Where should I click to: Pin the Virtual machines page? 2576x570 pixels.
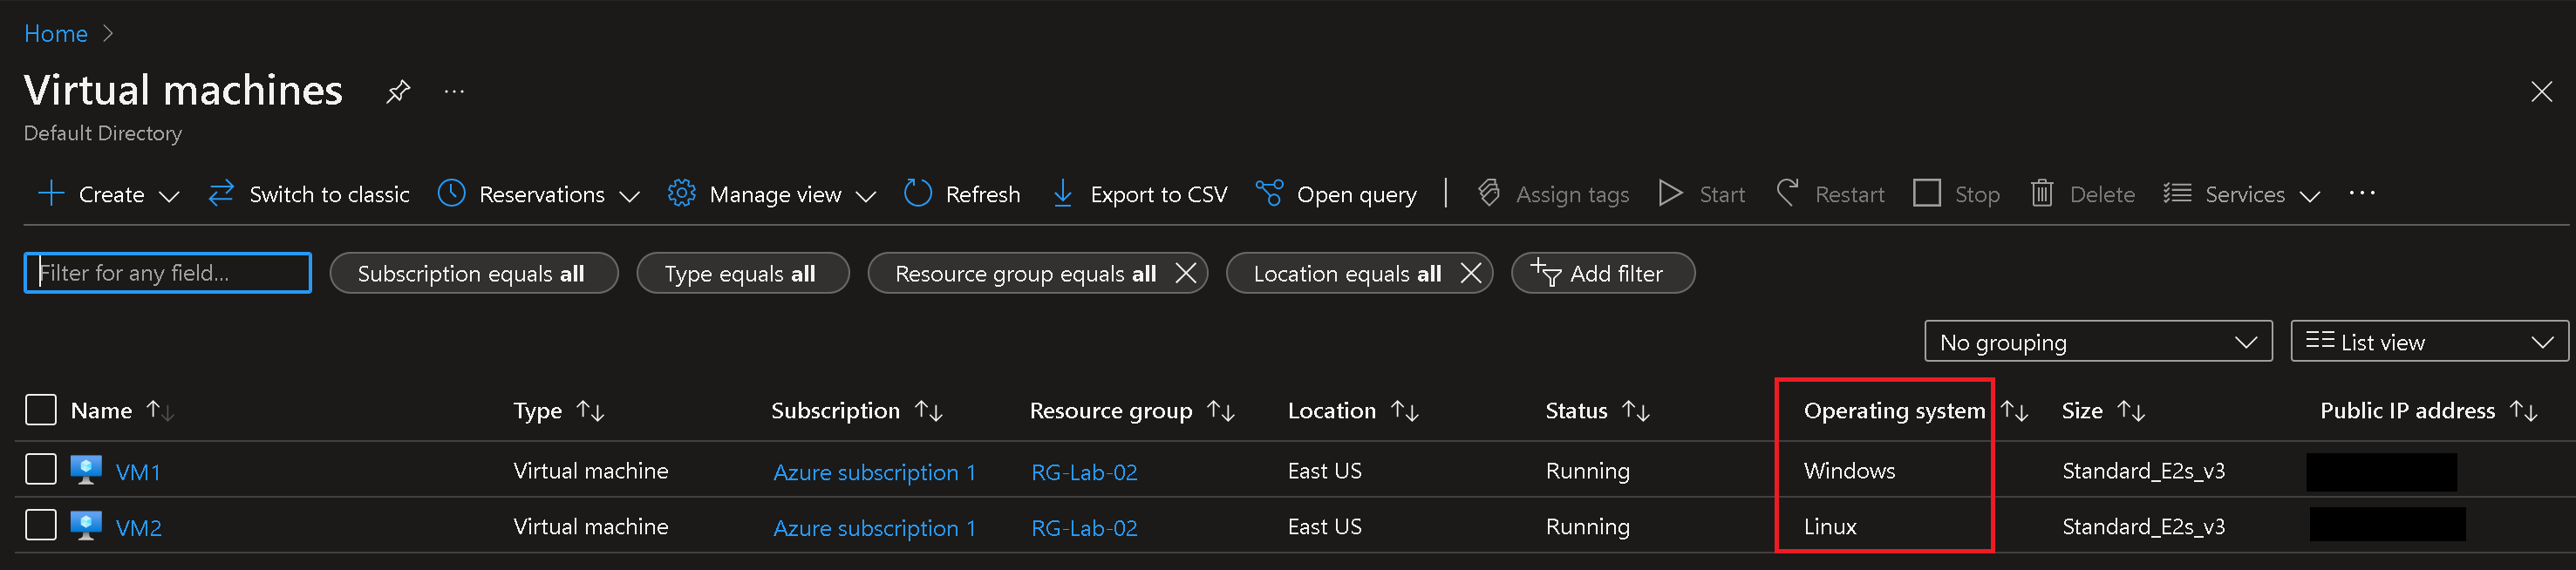[x=398, y=92]
